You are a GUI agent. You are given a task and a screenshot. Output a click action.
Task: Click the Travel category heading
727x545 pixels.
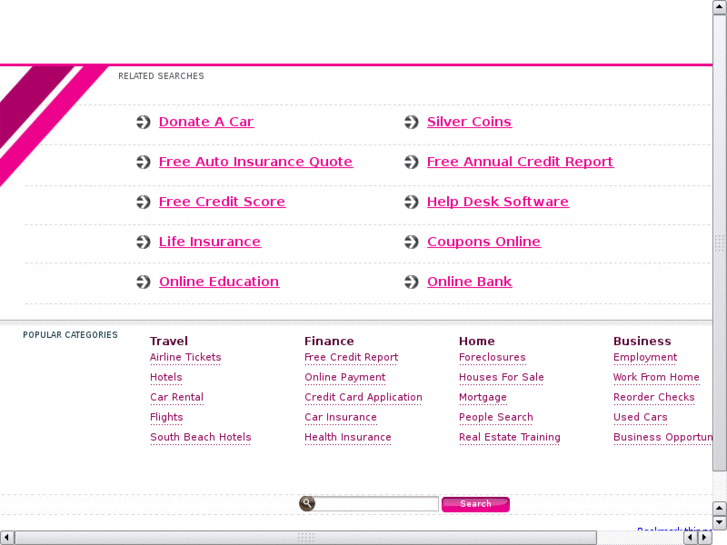pyautogui.click(x=169, y=341)
